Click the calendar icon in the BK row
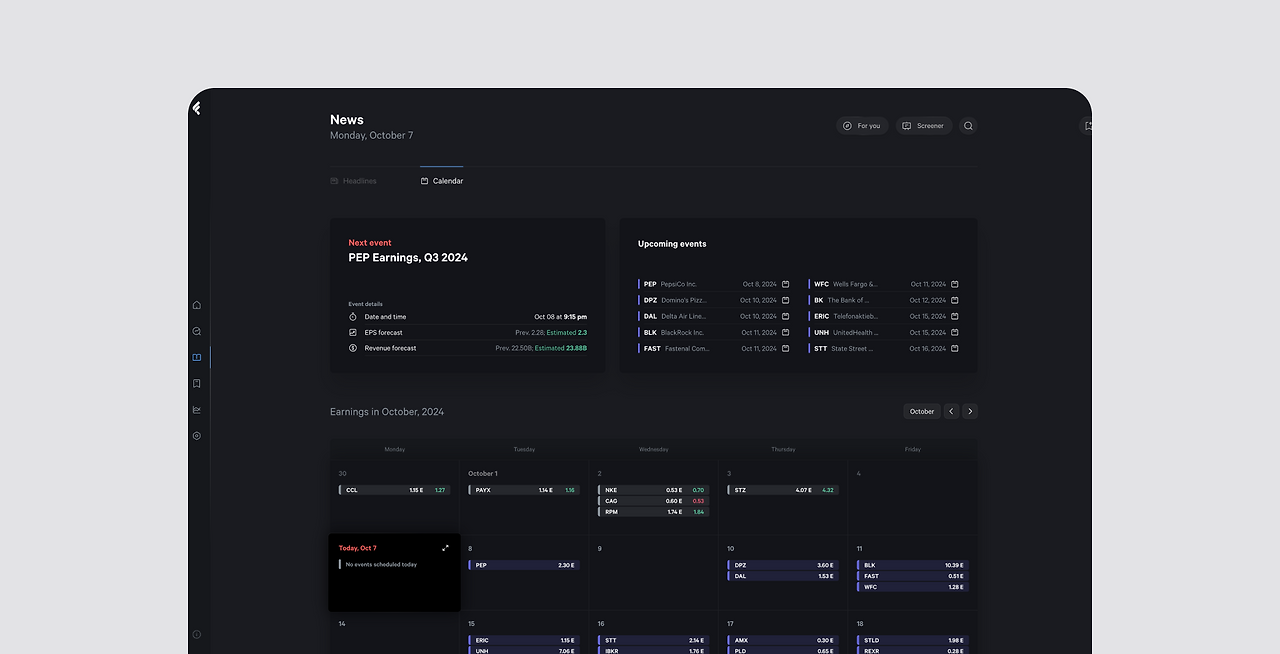 tap(955, 300)
